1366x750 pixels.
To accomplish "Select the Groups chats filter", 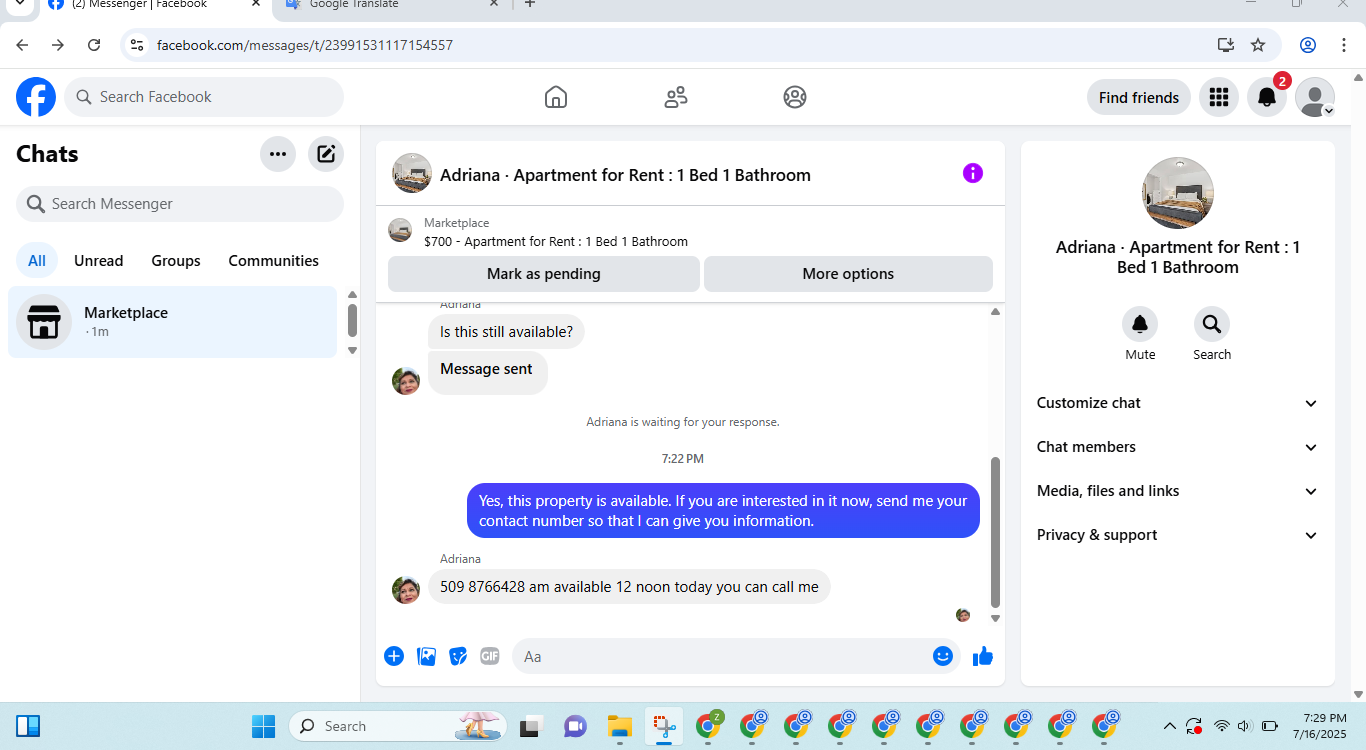I will click(x=176, y=261).
